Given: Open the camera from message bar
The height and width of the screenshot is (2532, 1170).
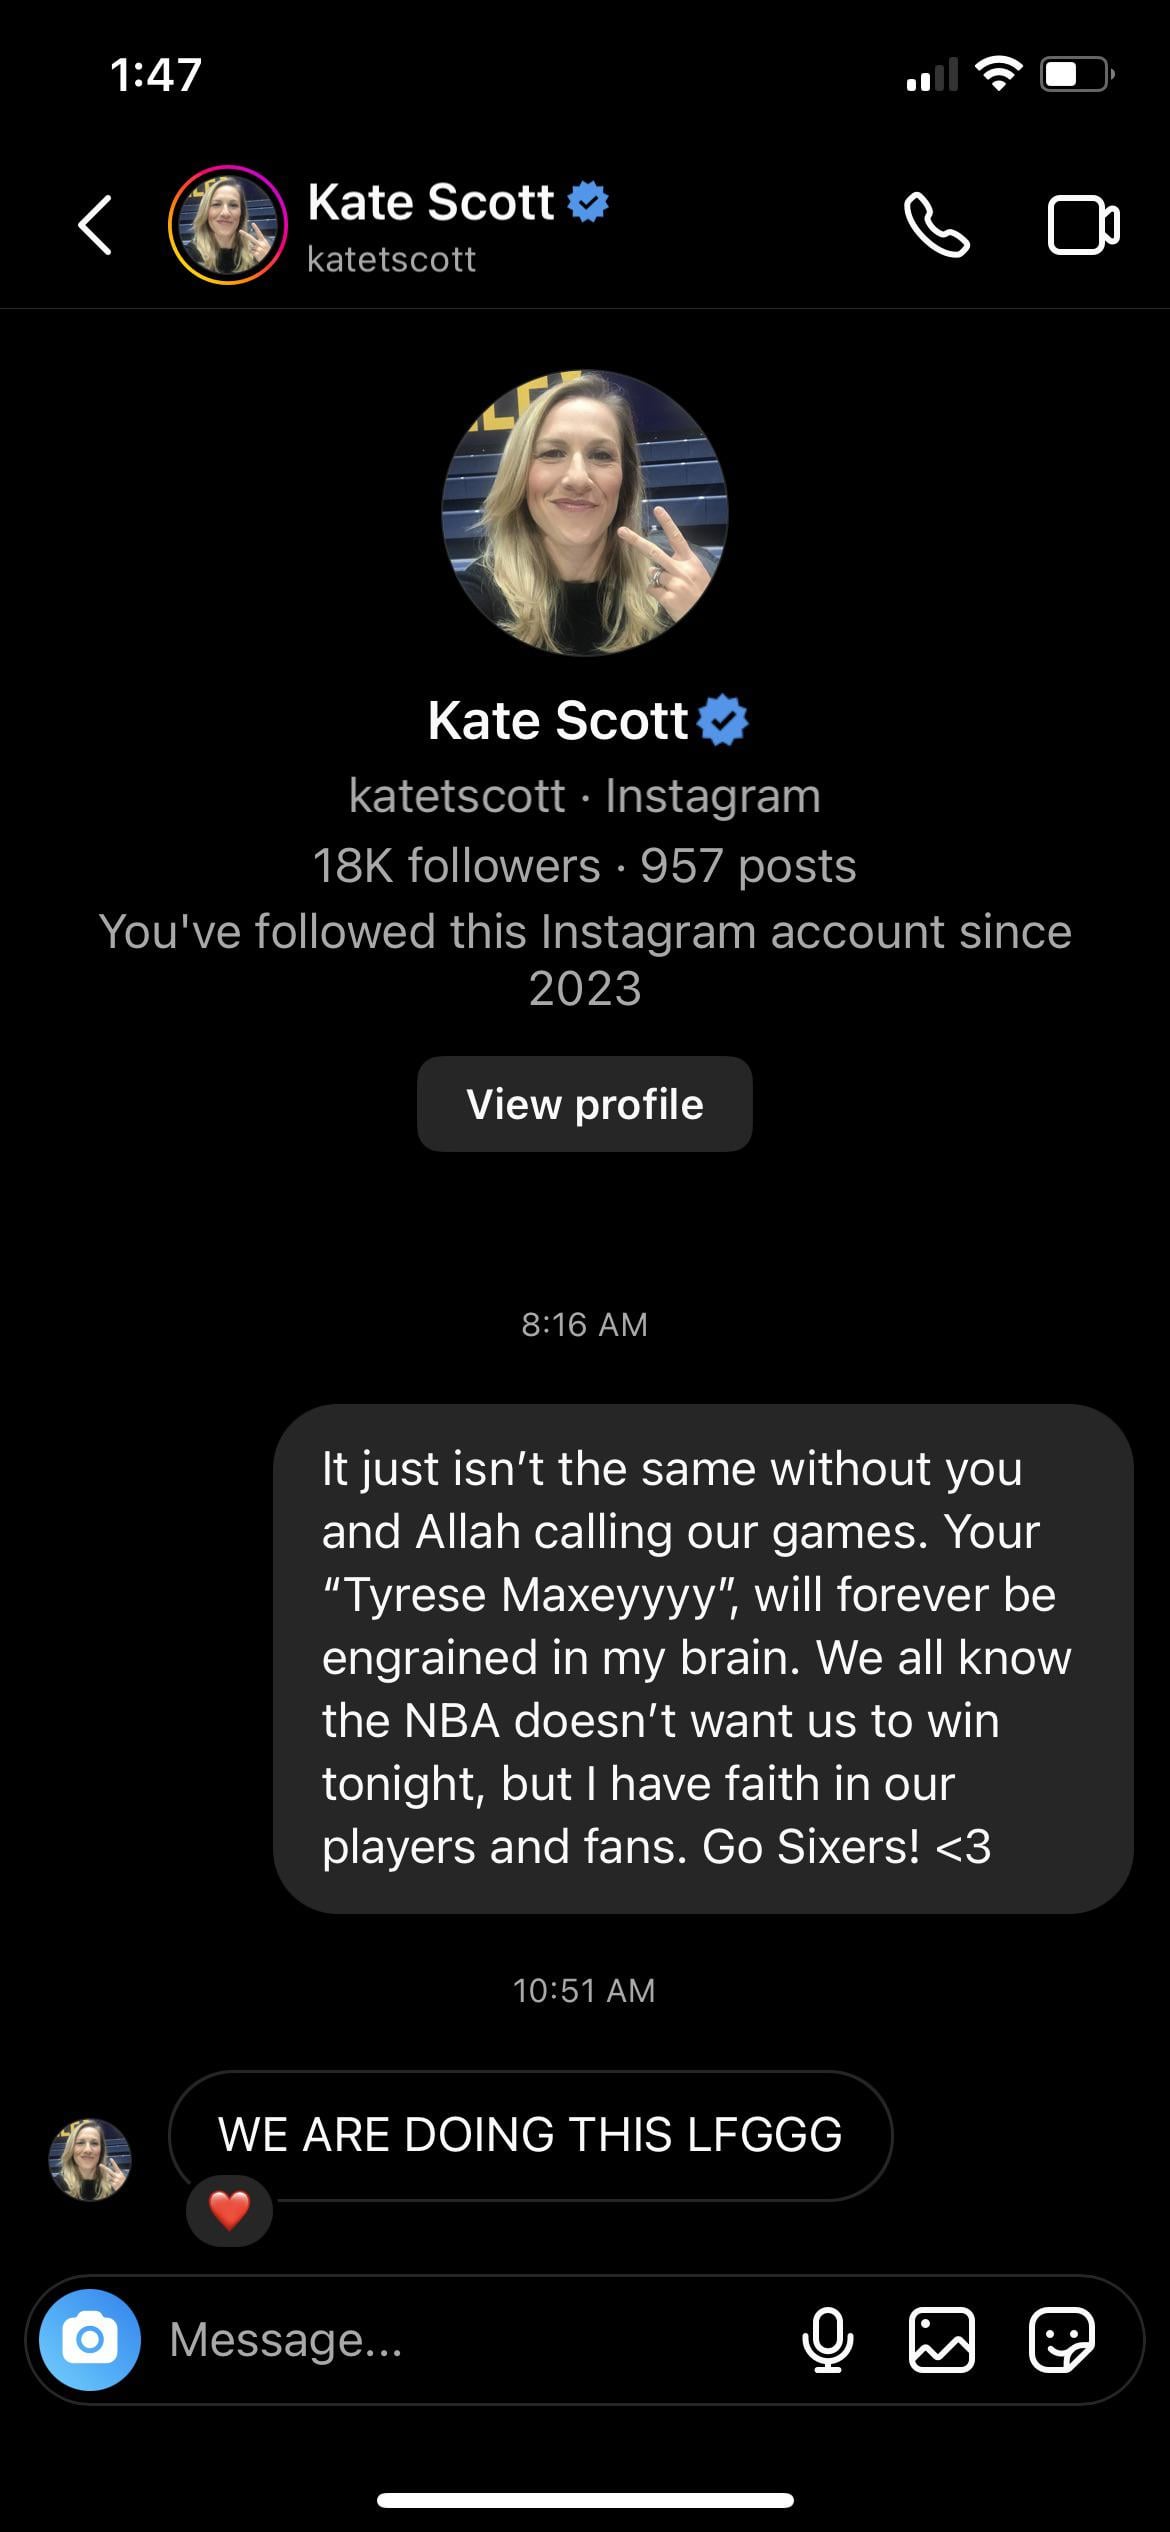Looking at the screenshot, I should tap(90, 2340).
